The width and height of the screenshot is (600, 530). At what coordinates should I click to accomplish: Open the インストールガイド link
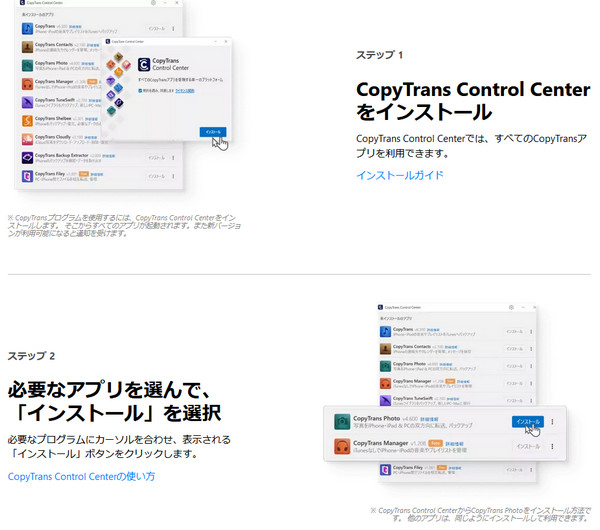pyautogui.click(x=399, y=175)
